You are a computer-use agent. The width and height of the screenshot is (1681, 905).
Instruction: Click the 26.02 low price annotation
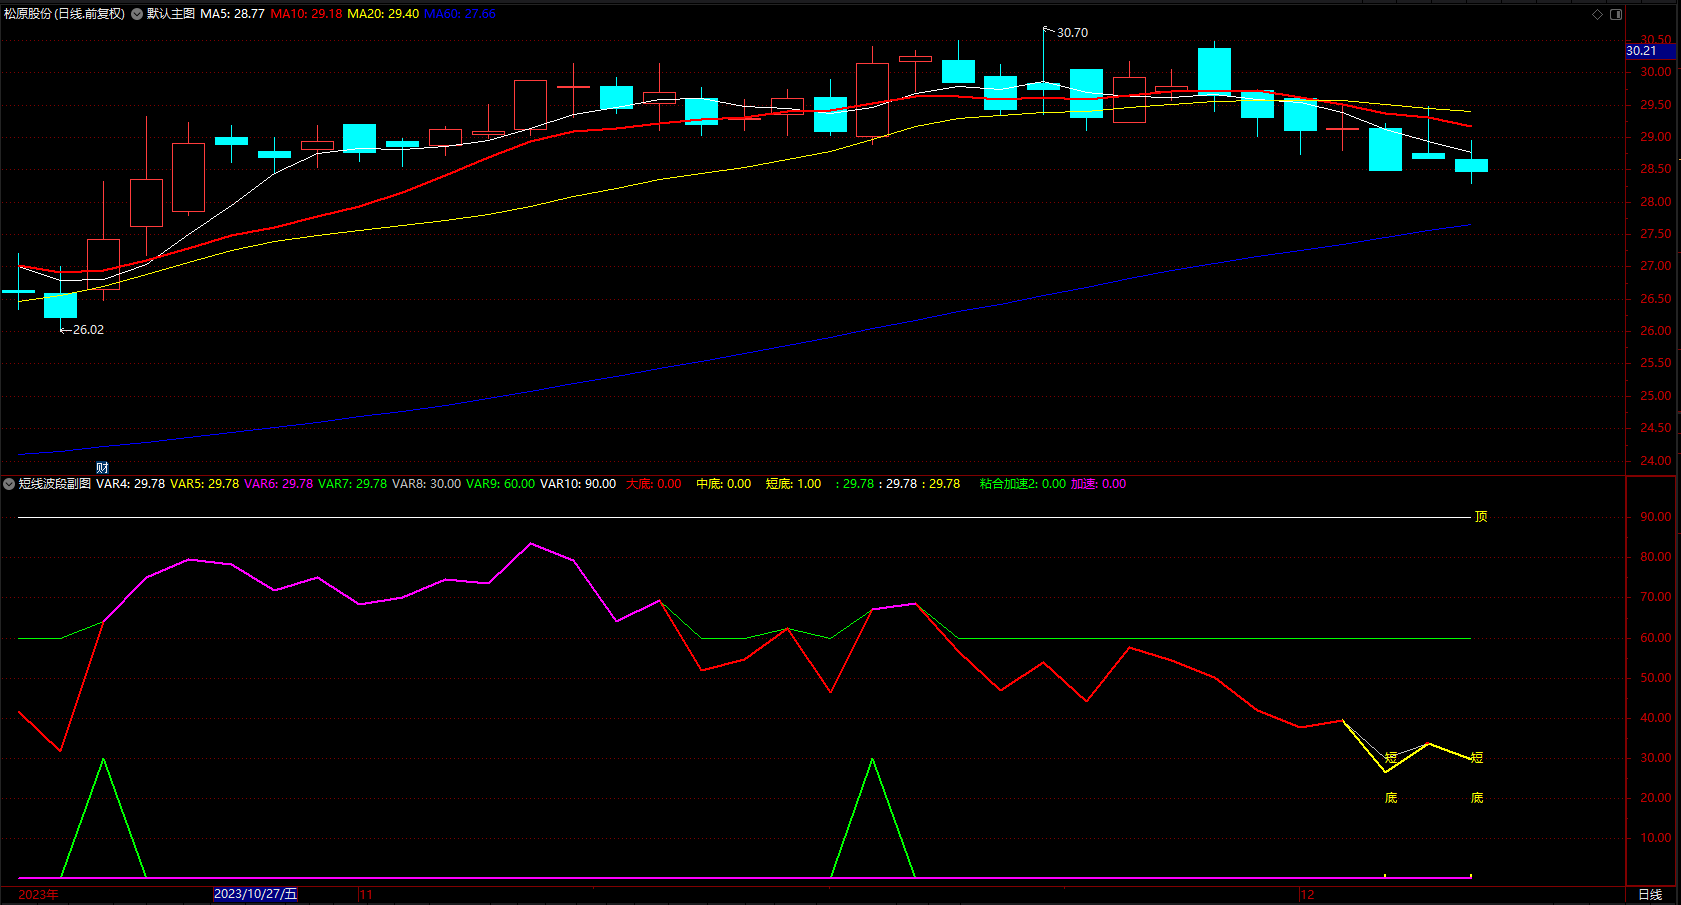pyautogui.click(x=88, y=330)
